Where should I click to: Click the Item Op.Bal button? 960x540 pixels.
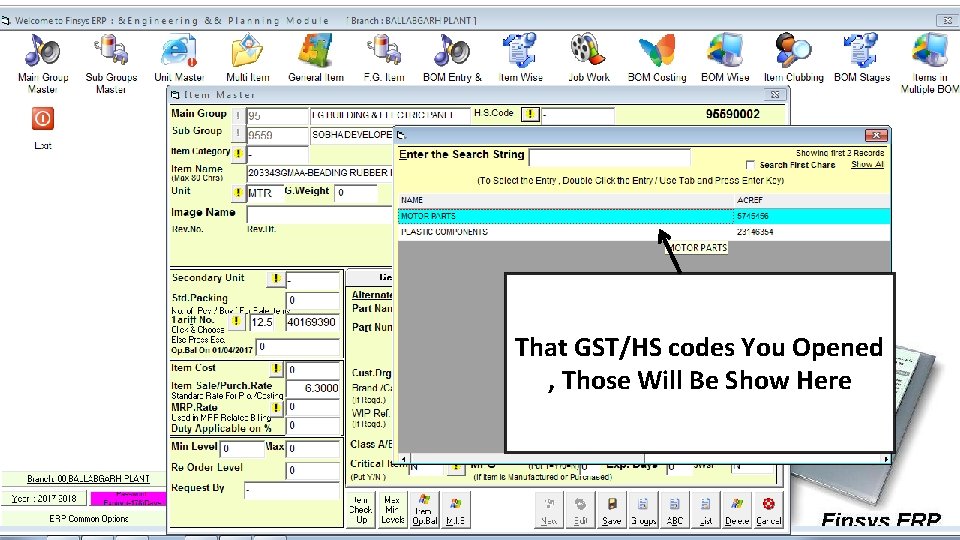tap(424, 510)
